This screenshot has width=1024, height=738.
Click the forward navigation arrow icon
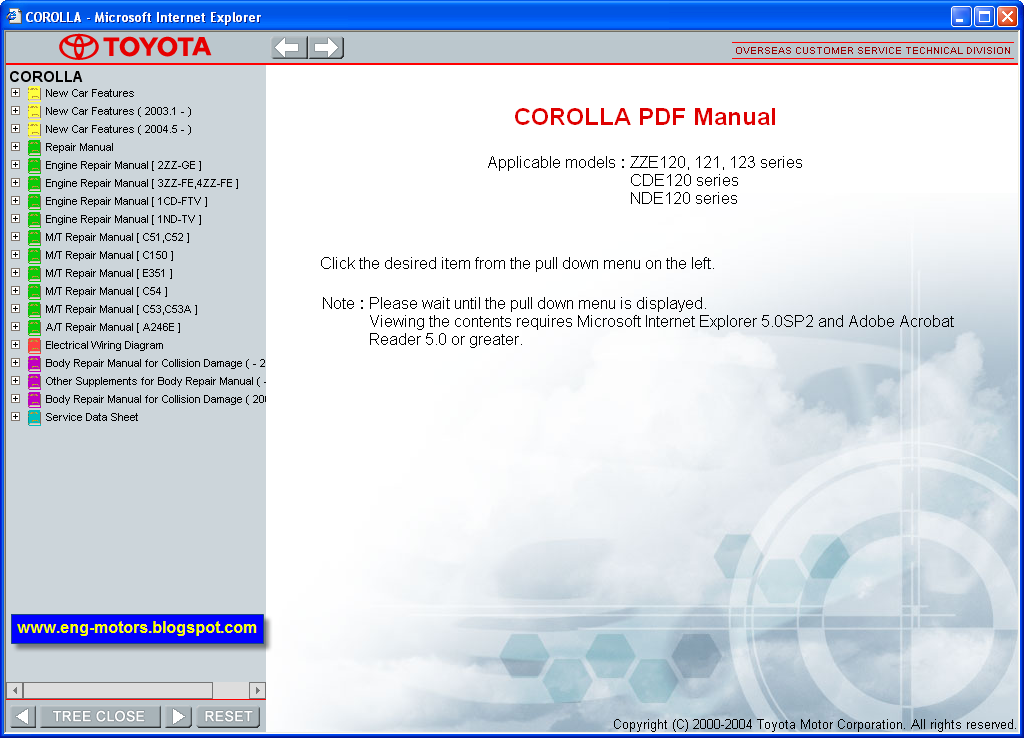tap(326, 46)
